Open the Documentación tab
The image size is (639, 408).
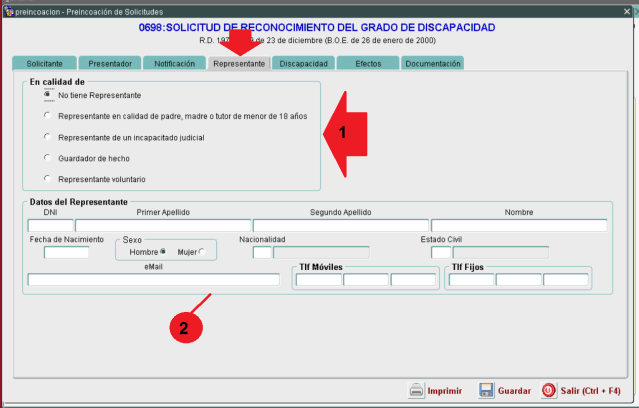433,63
